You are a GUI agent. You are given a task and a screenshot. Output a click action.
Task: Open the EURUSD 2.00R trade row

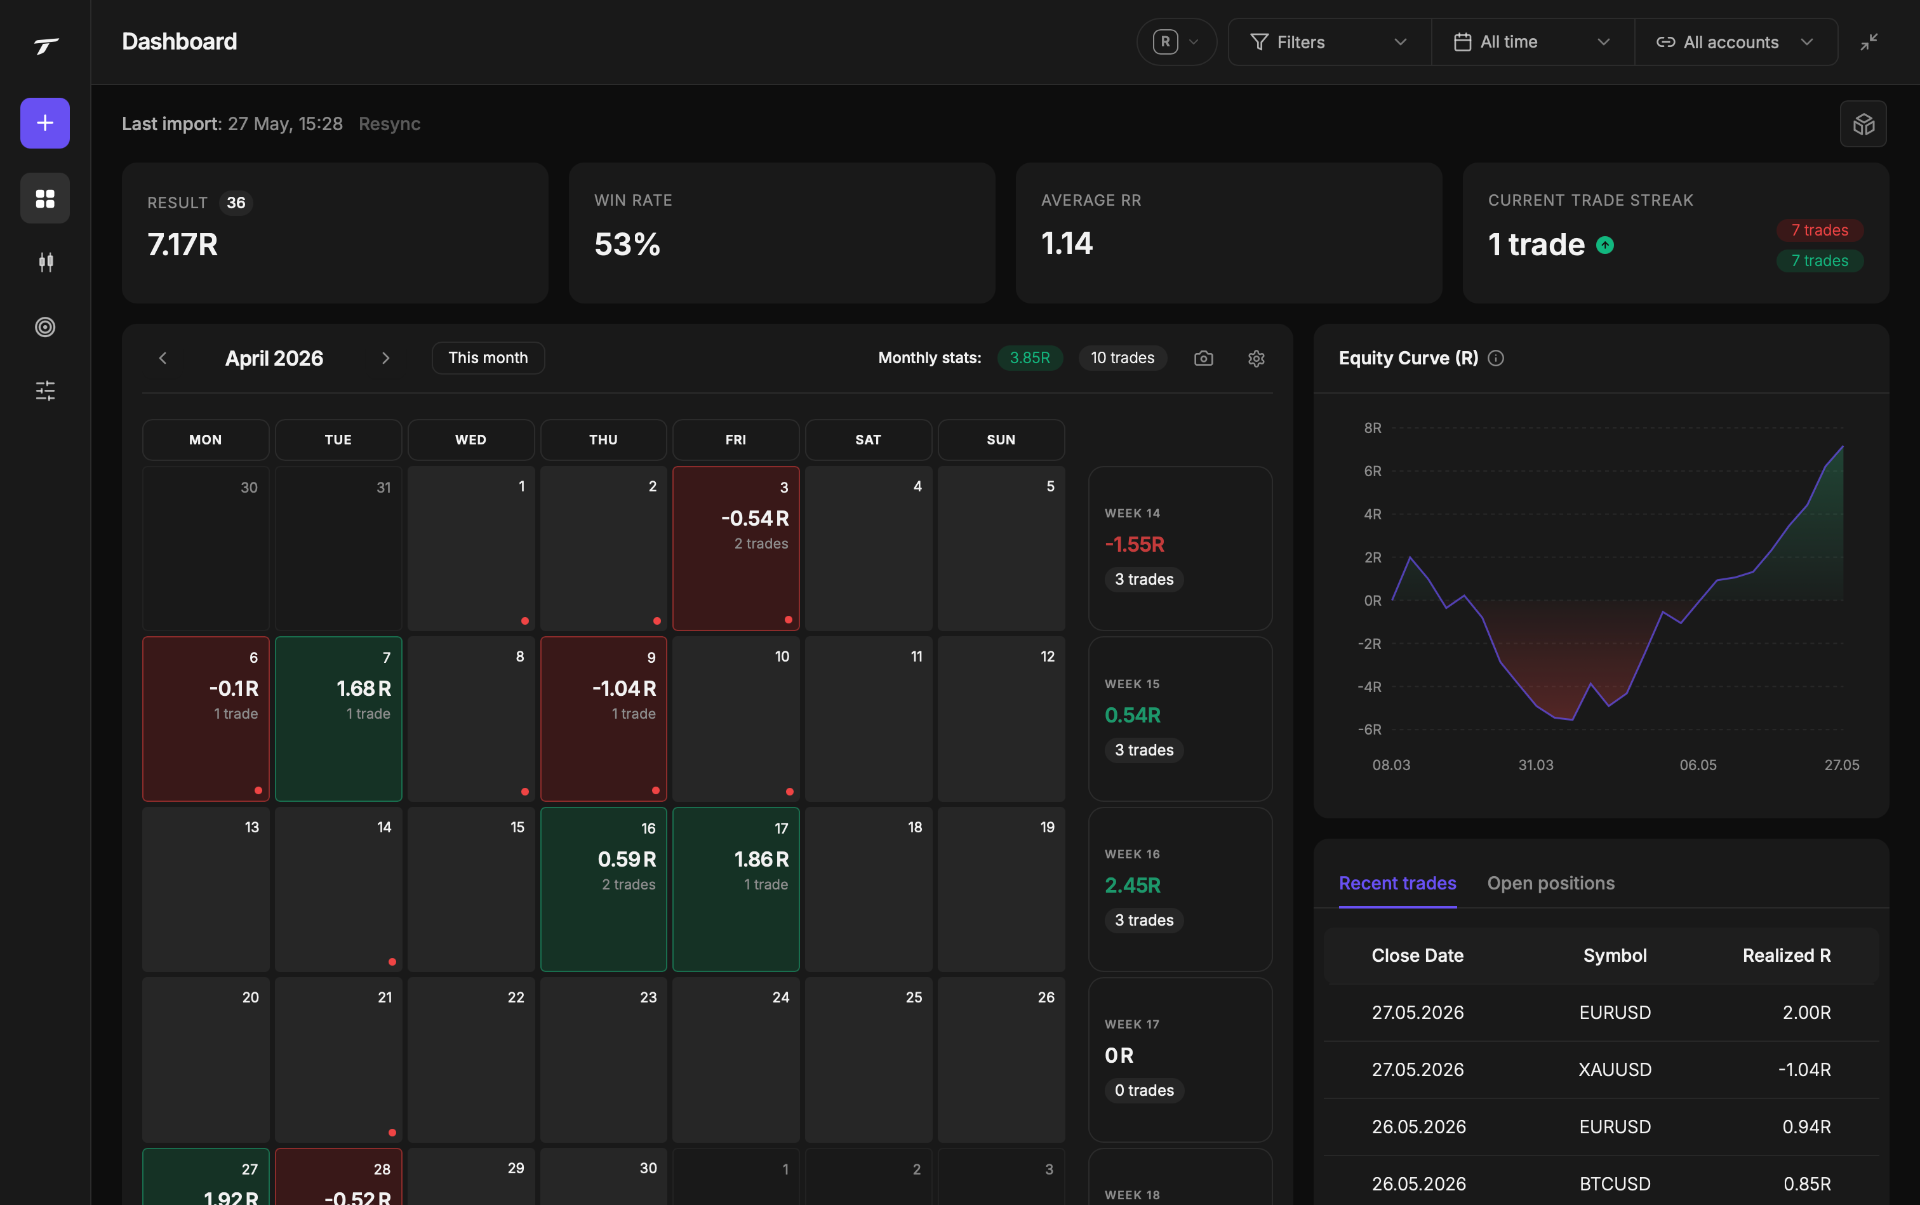[x=1601, y=1013]
